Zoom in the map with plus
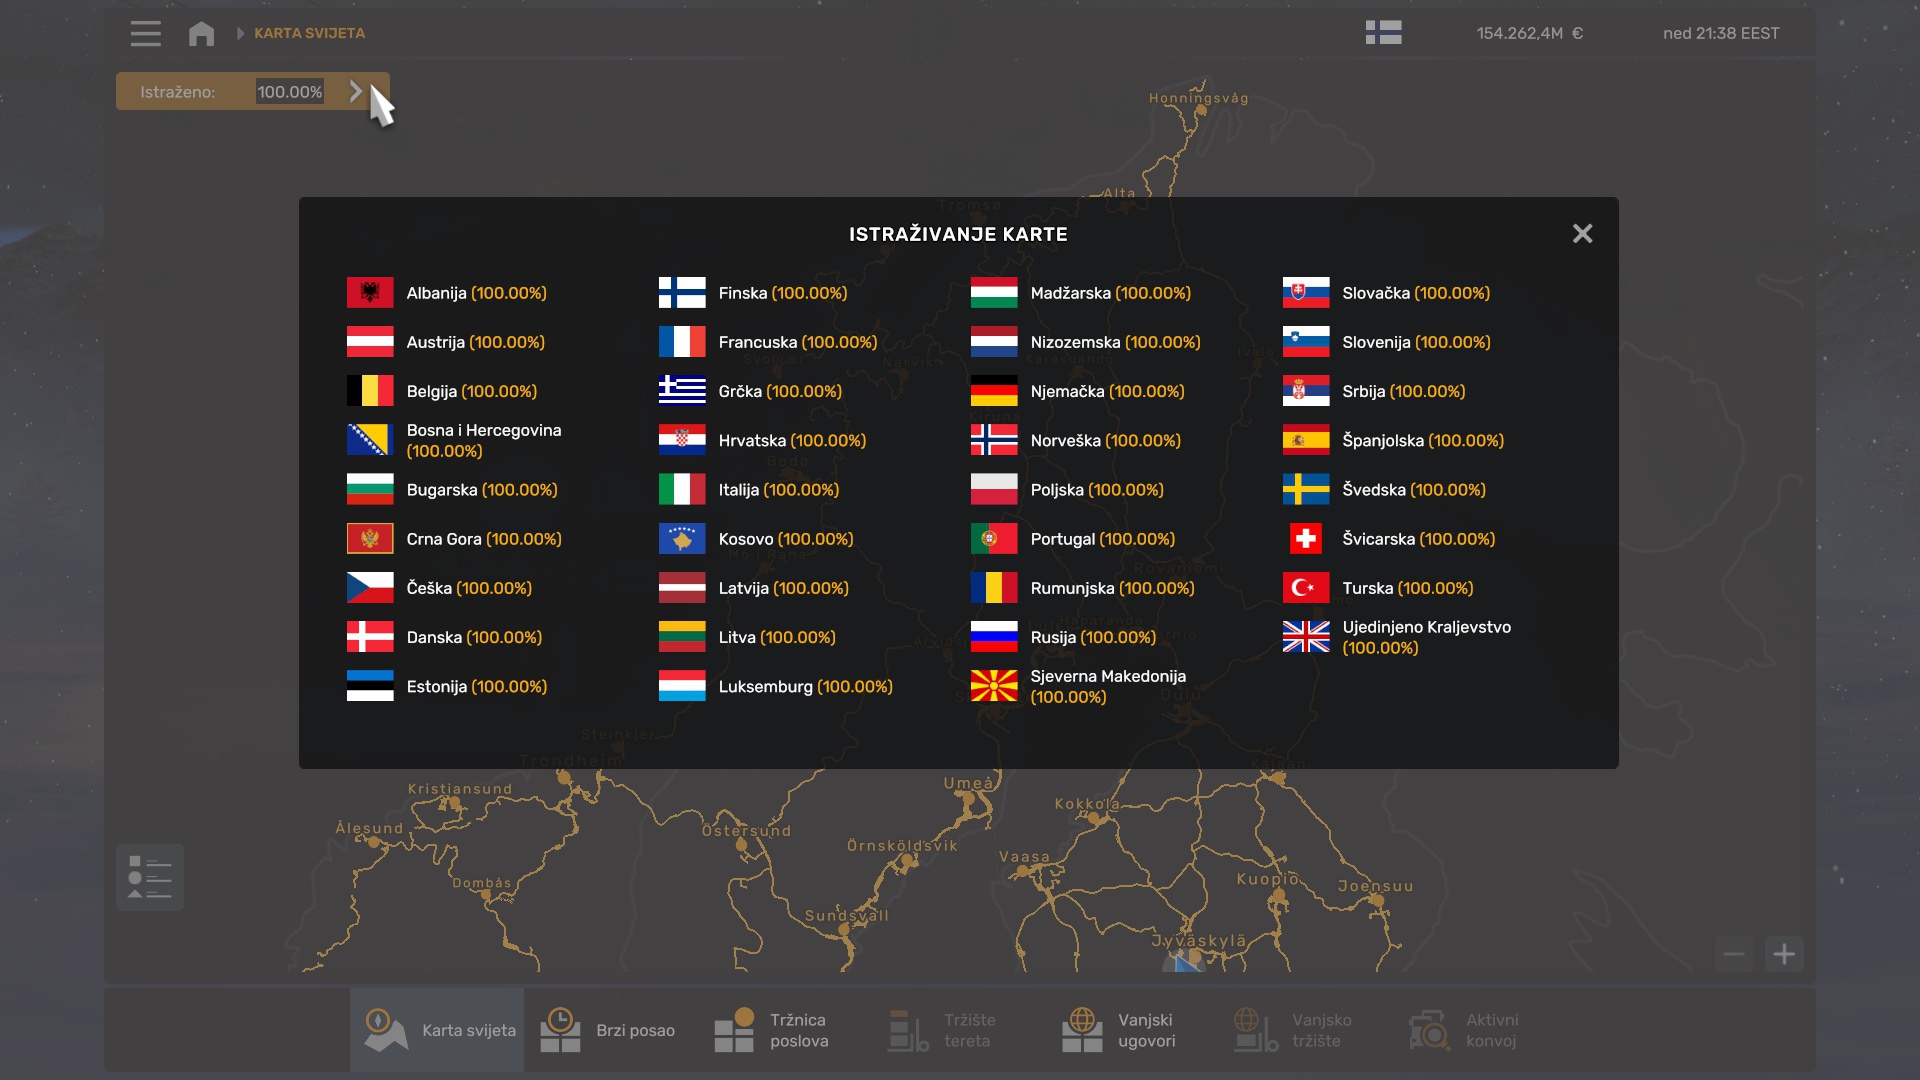This screenshot has width=1920, height=1080. pos(1784,954)
